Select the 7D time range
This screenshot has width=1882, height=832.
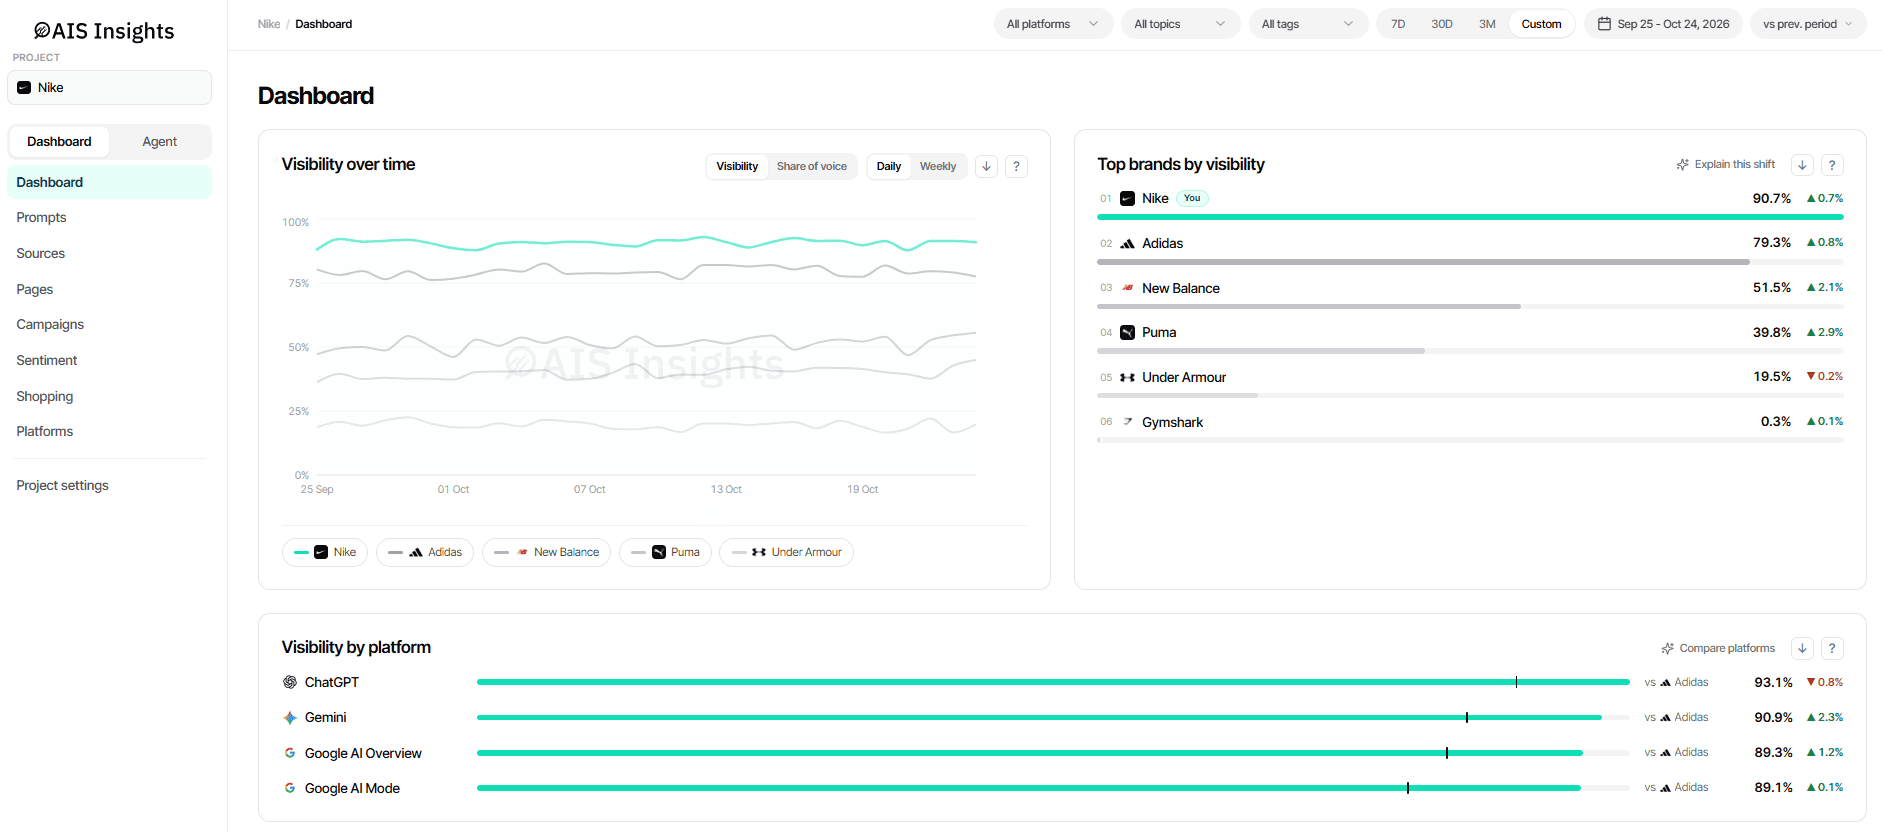[1398, 24]
